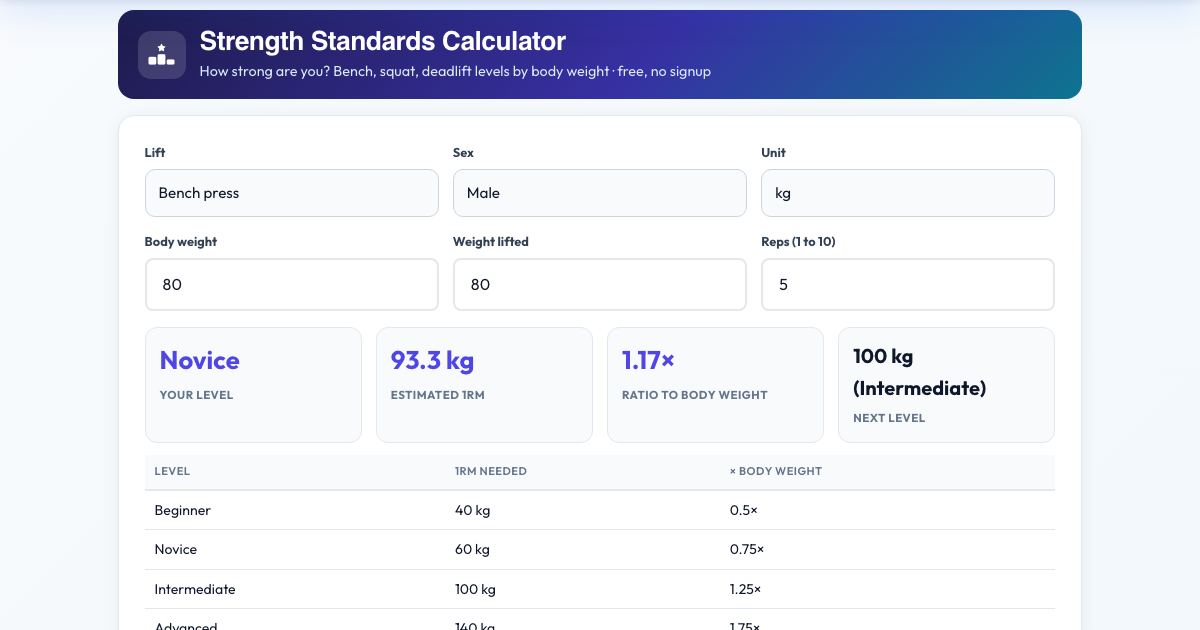Viewport: 1200px width, 630px height.
Task: Click the 100 kg table cell
Action: click(475, 589)
